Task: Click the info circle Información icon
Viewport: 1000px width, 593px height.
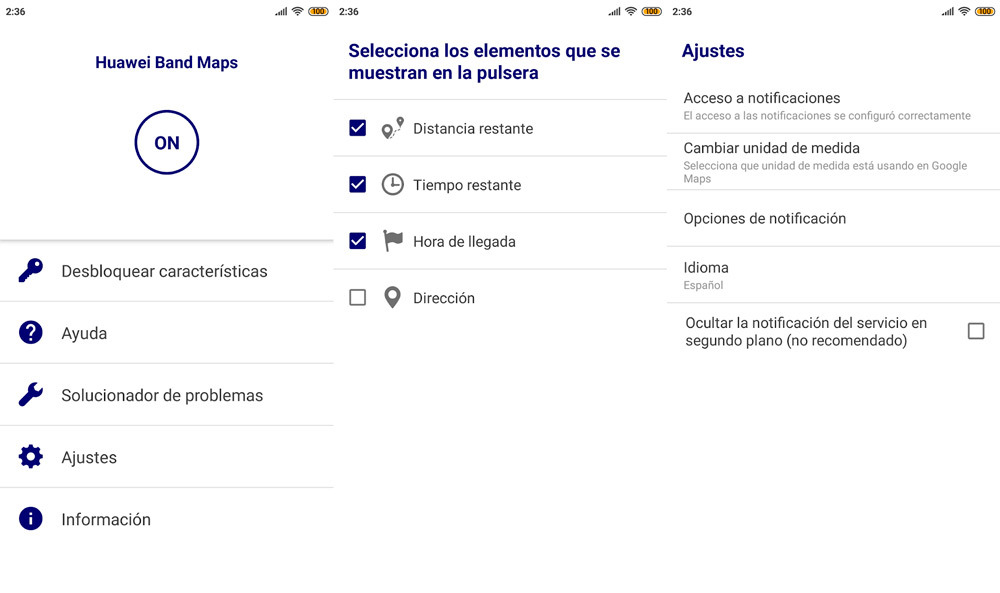Action: point(31,519)
